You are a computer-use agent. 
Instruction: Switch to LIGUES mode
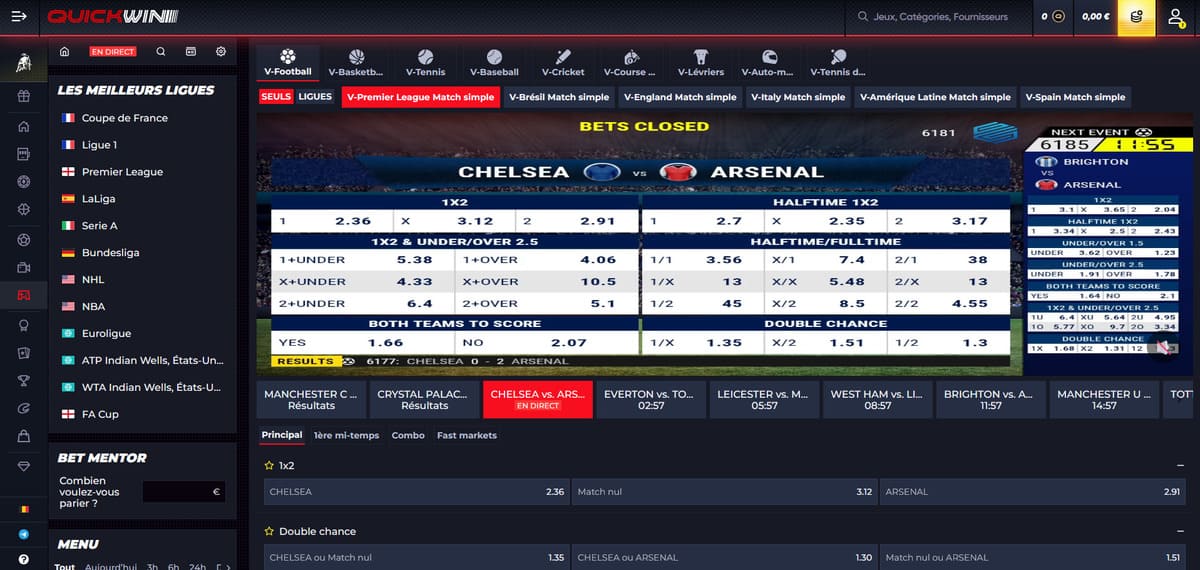click(x=315, y=97)
